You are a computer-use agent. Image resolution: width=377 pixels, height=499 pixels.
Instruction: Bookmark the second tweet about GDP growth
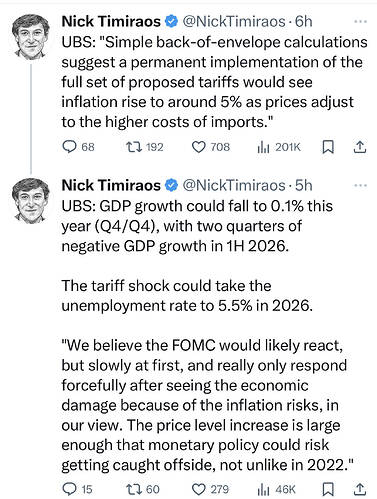(x=328, y=489)
